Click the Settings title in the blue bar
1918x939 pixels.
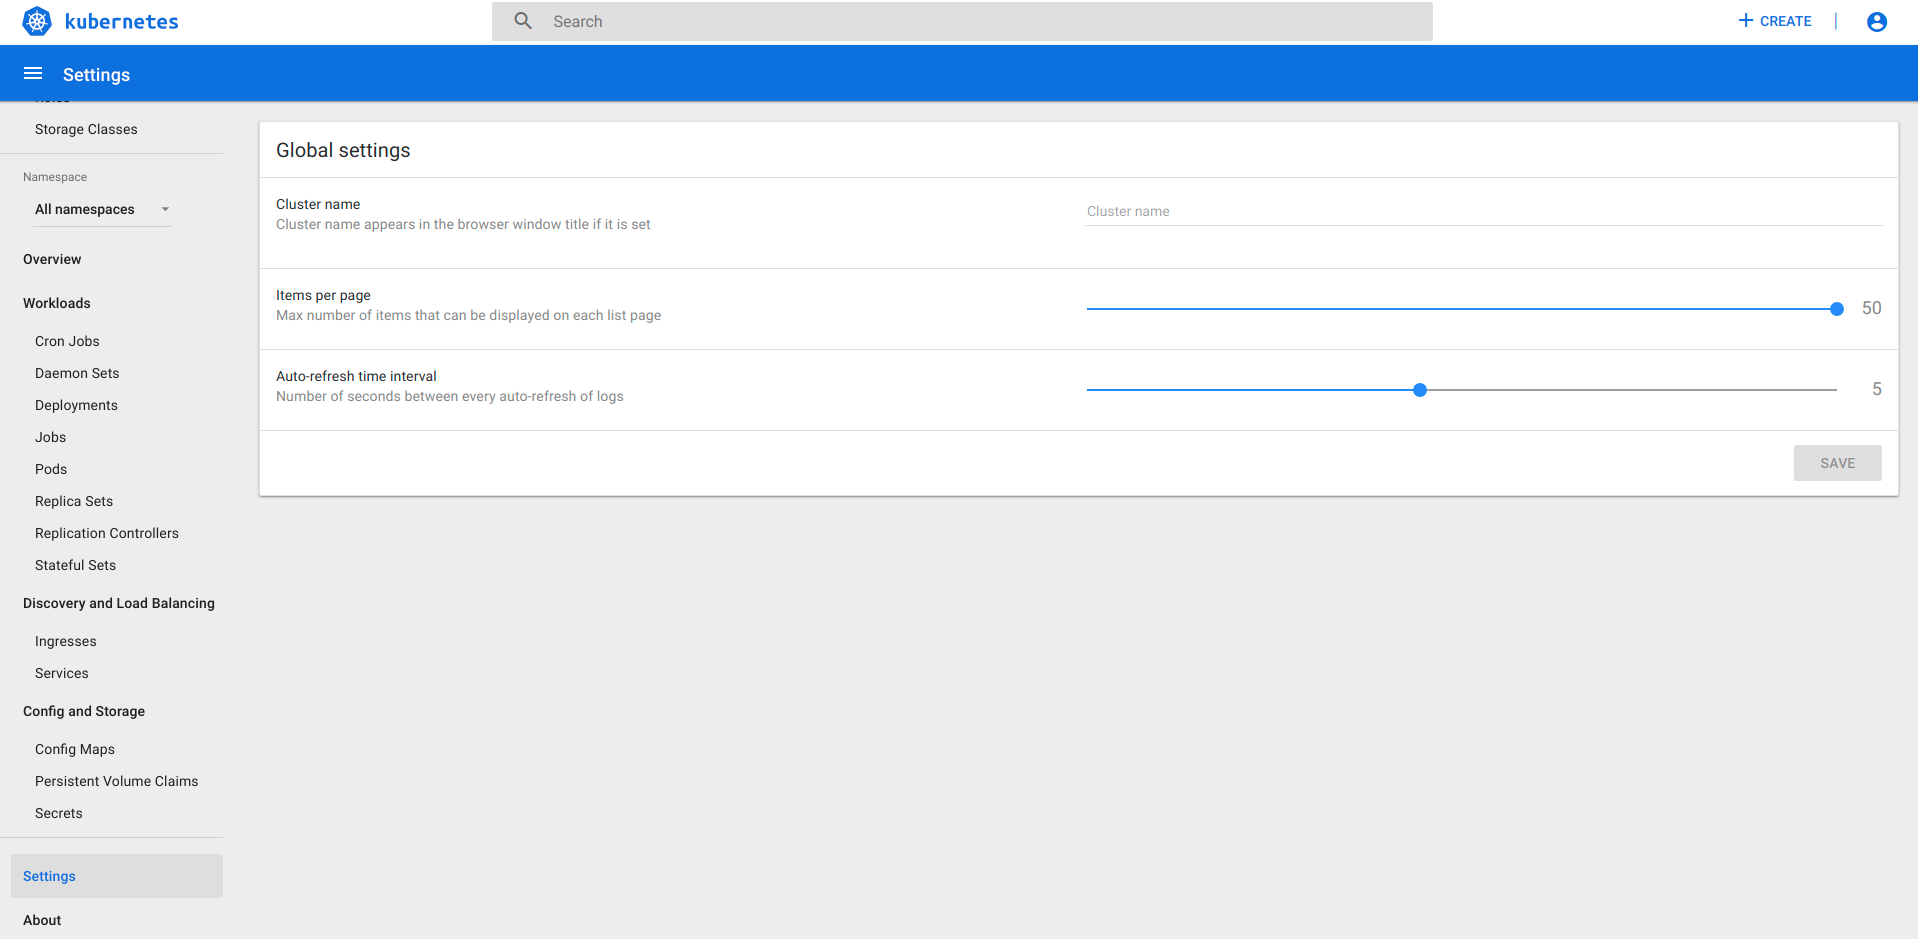pos(96,75)
